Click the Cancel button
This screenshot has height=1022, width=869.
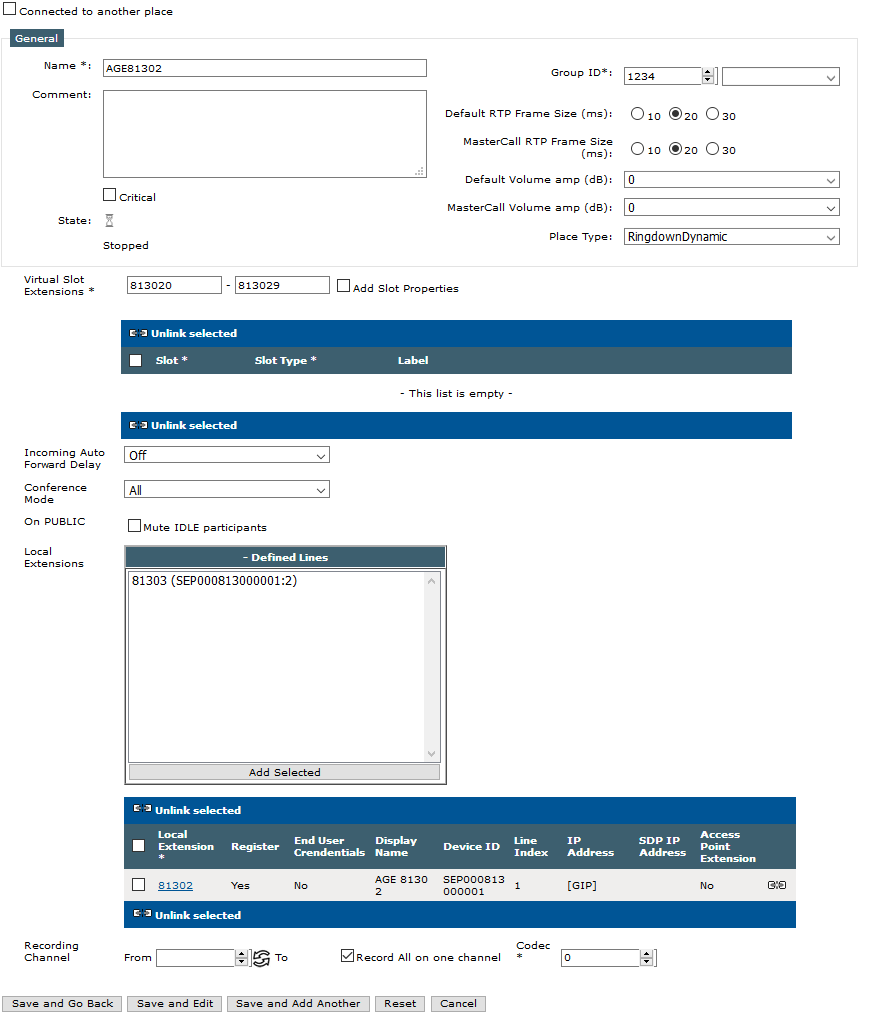coord(458,1004)
